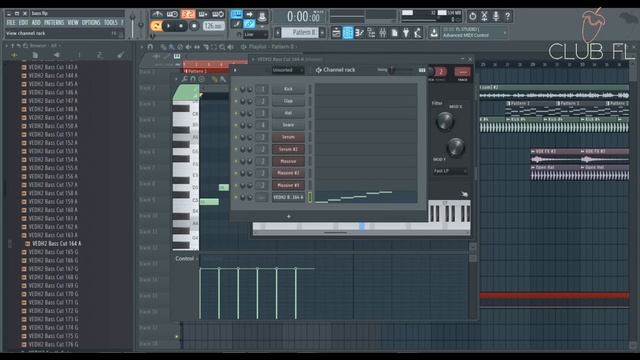Screen dimensions: 640x360
Task: Select the Kick channel button
Action: 288,89
